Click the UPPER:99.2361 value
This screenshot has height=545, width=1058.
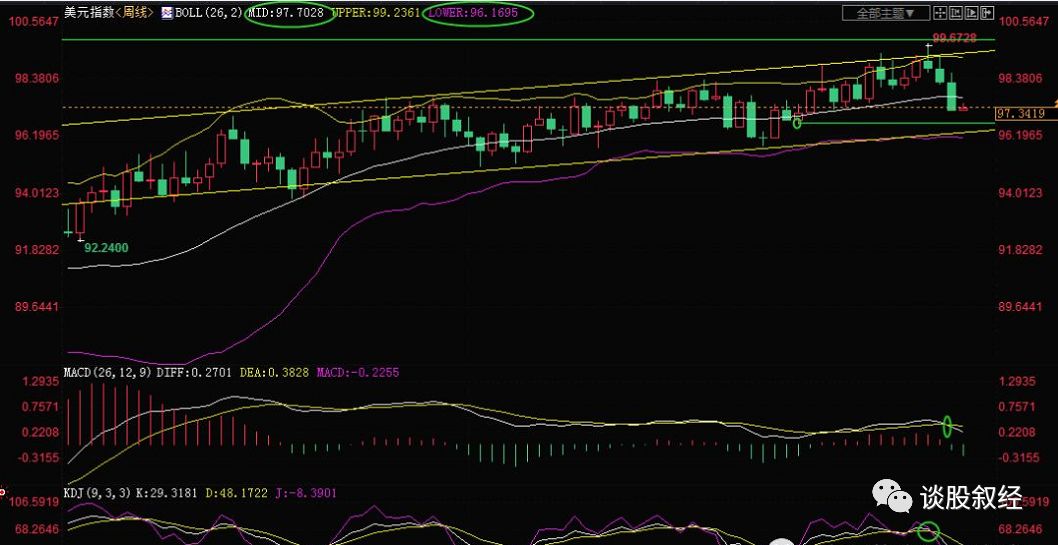[375, 12]
